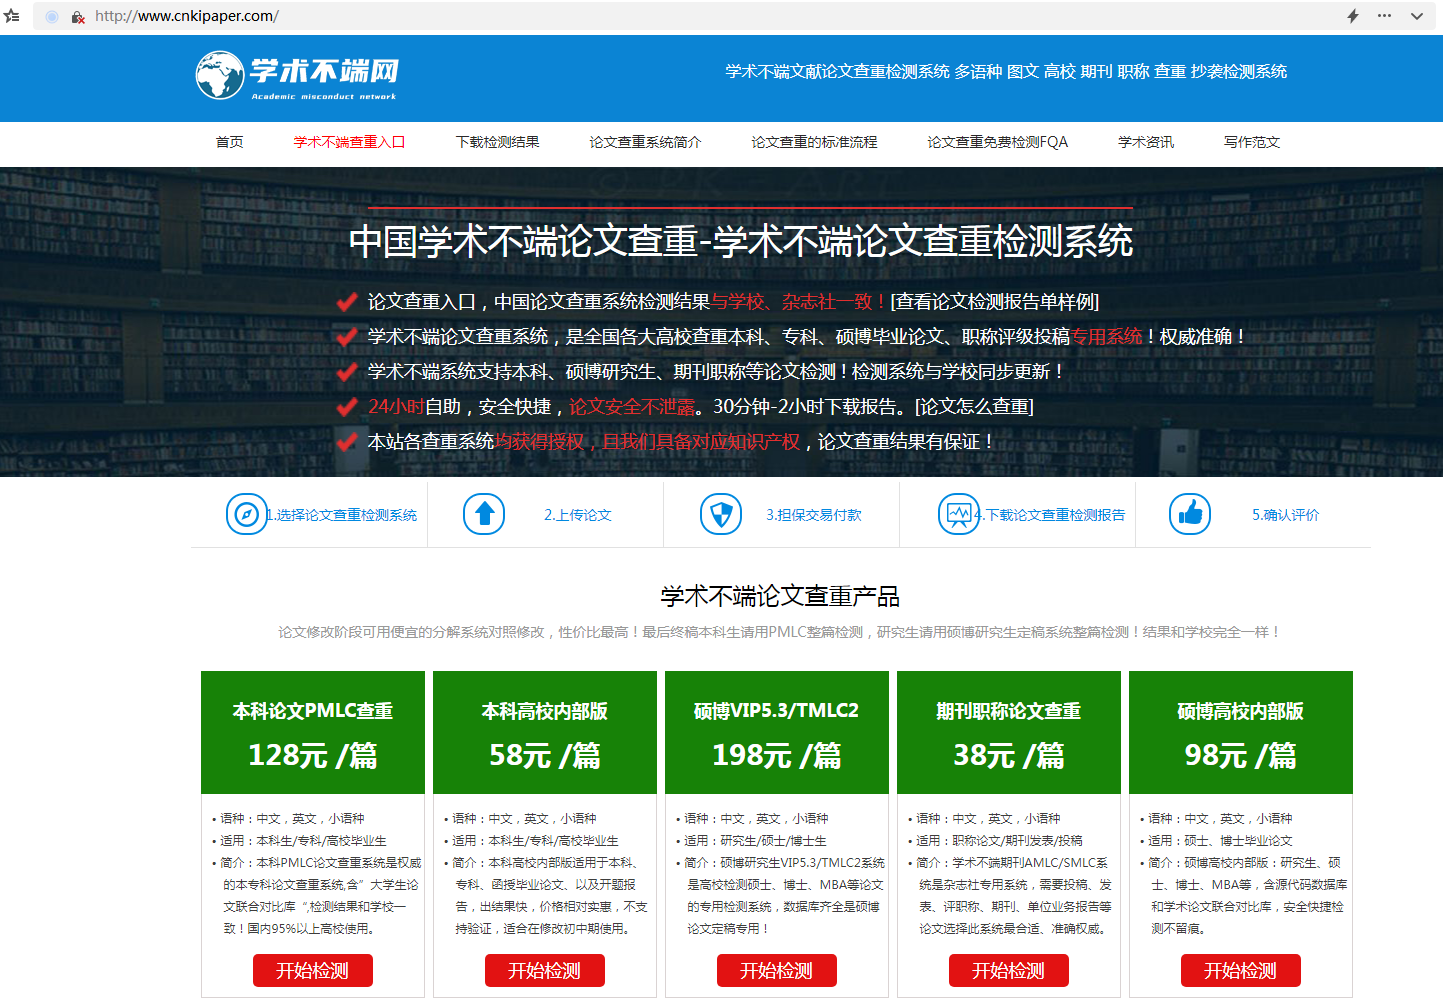Click the favorites star icon in browser bar

[x=12, y=16]
